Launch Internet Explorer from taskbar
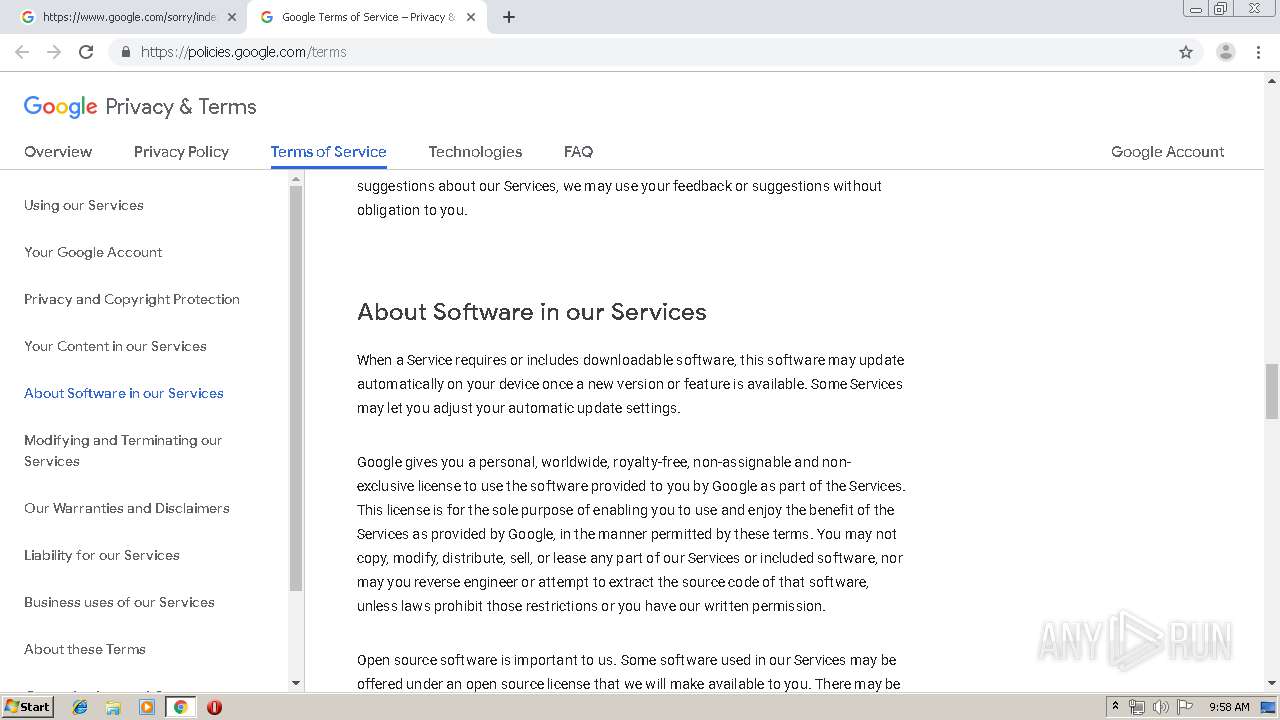The width and height of the screenshot is (1280, 720). coord(80,707)
